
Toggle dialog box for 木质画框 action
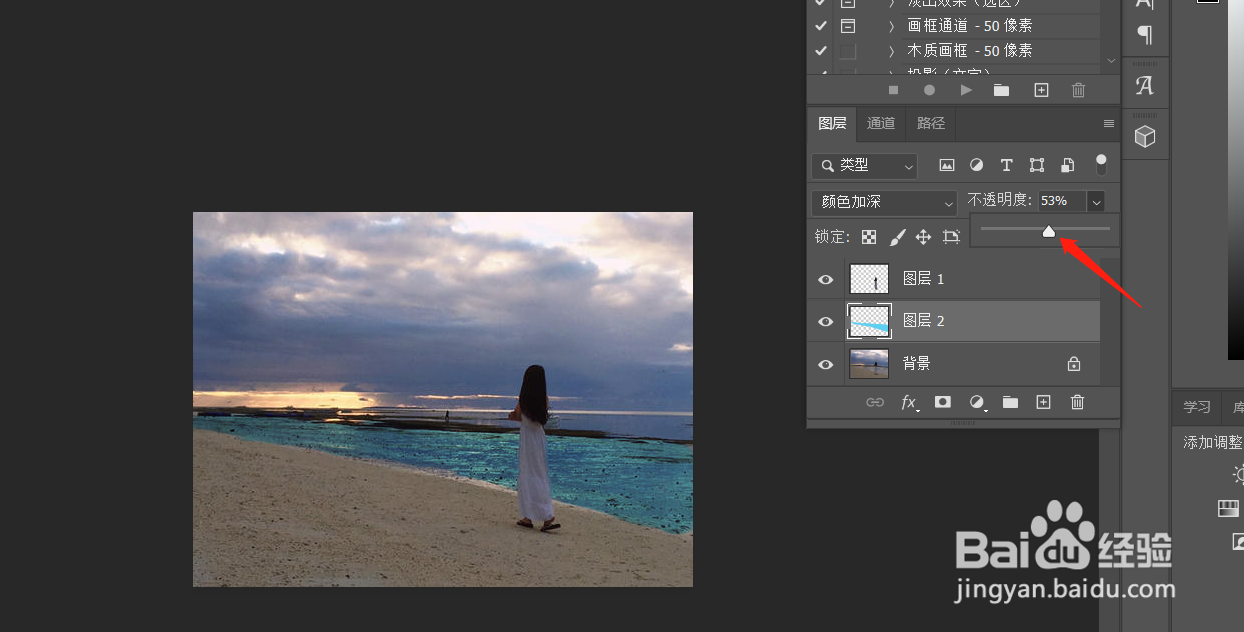[848, 51]
